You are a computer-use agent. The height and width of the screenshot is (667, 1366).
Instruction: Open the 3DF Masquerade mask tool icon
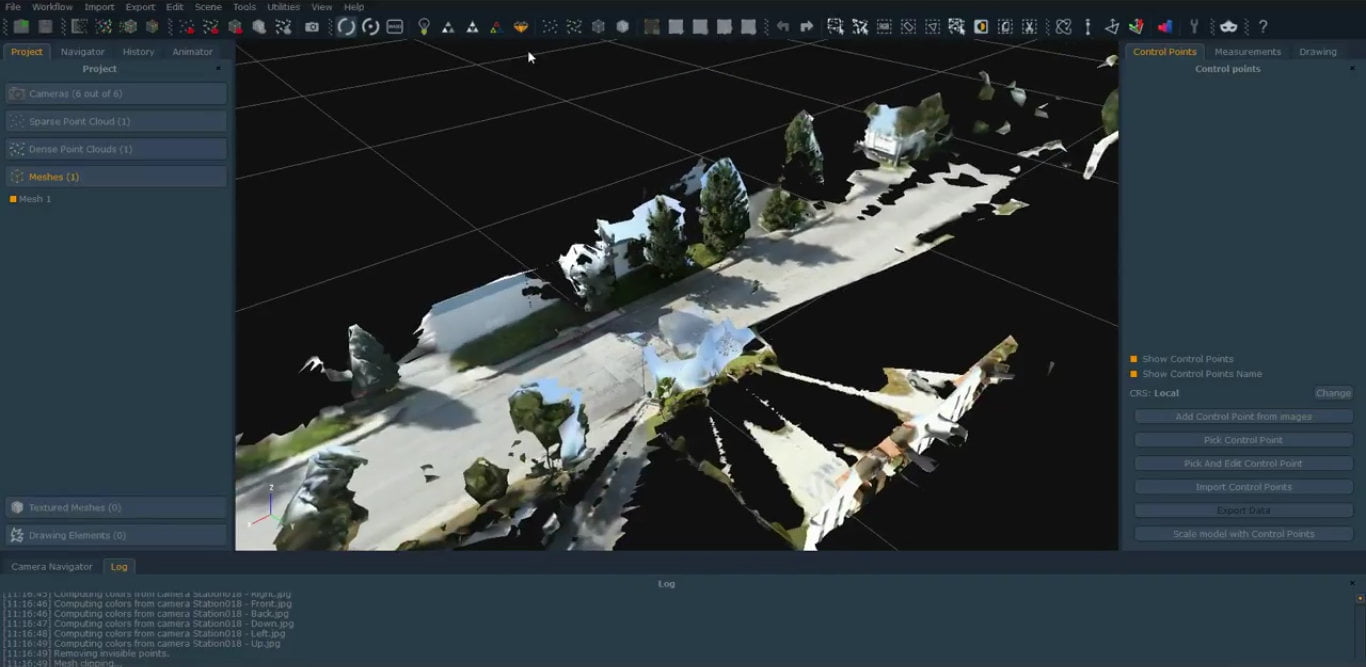[1228, 27]
